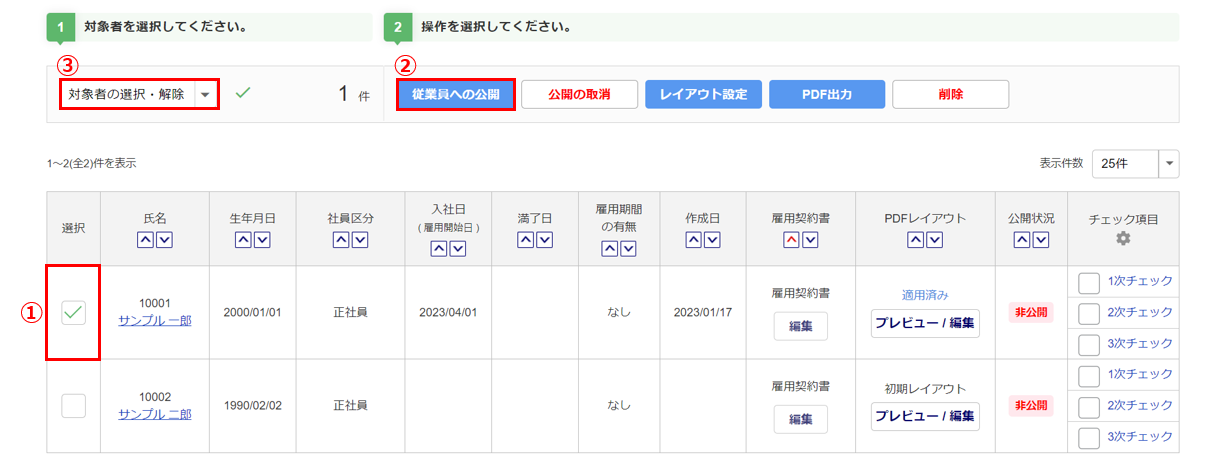The image size is (1226, 464).
Task: Sort 氏名 column ascending with up arrow
Action: coord(145,239)
